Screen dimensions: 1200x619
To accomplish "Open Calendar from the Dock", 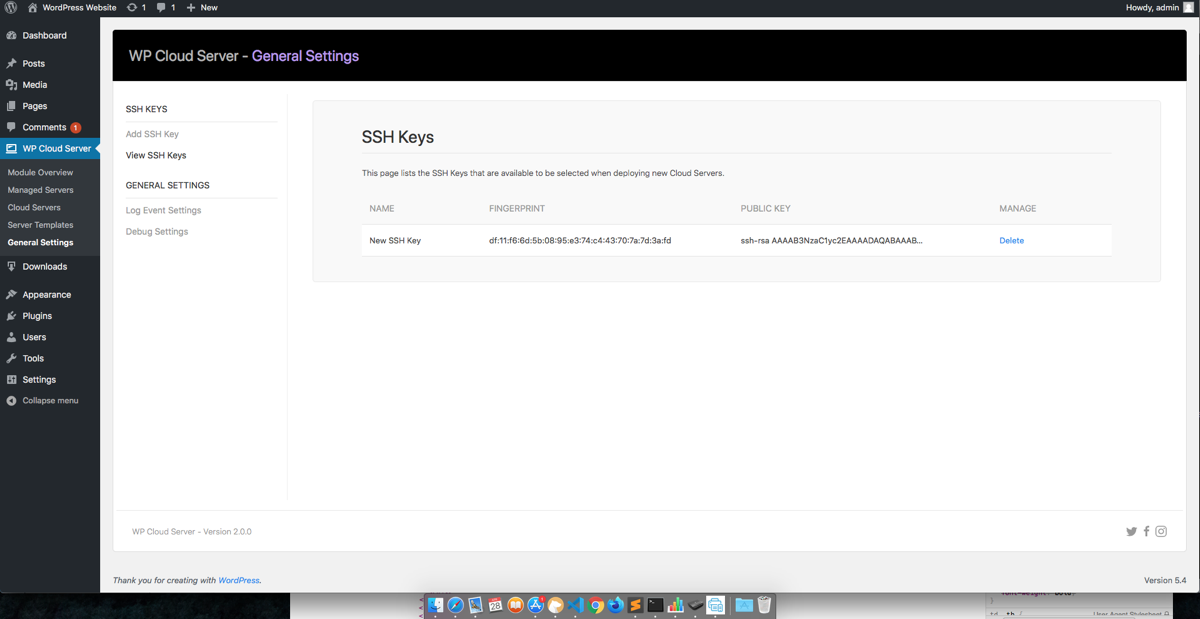I will tap(495, 605).
